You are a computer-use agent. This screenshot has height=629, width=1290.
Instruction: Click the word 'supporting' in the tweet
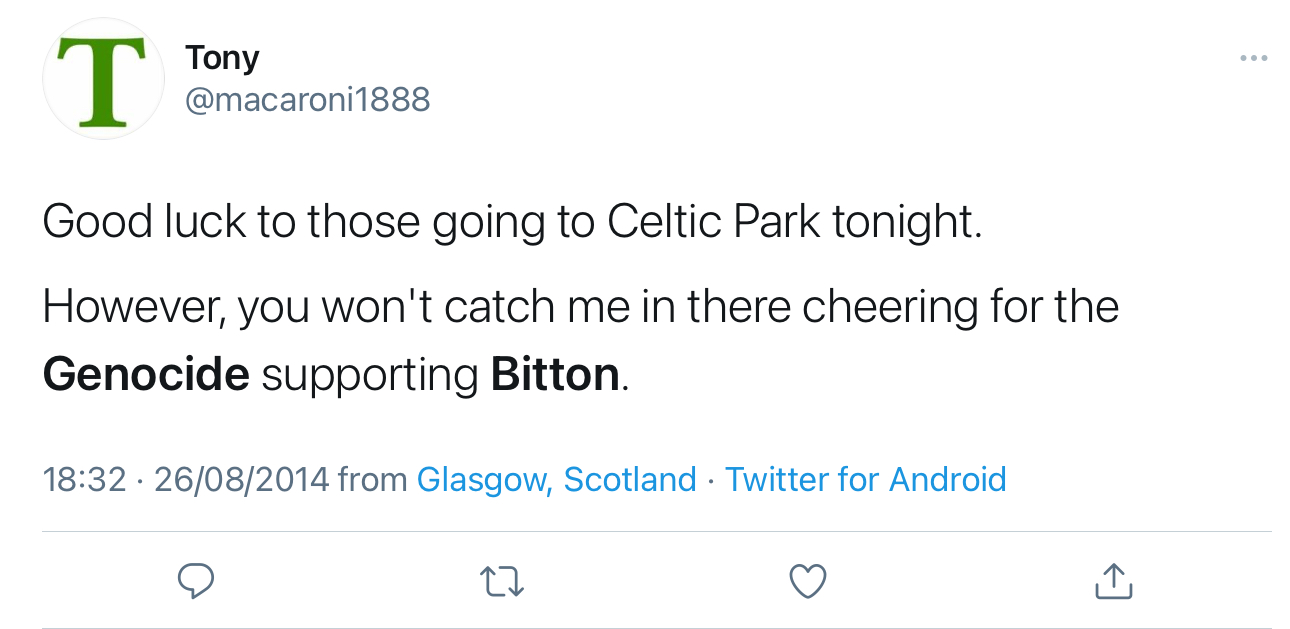tap(370, 376)
